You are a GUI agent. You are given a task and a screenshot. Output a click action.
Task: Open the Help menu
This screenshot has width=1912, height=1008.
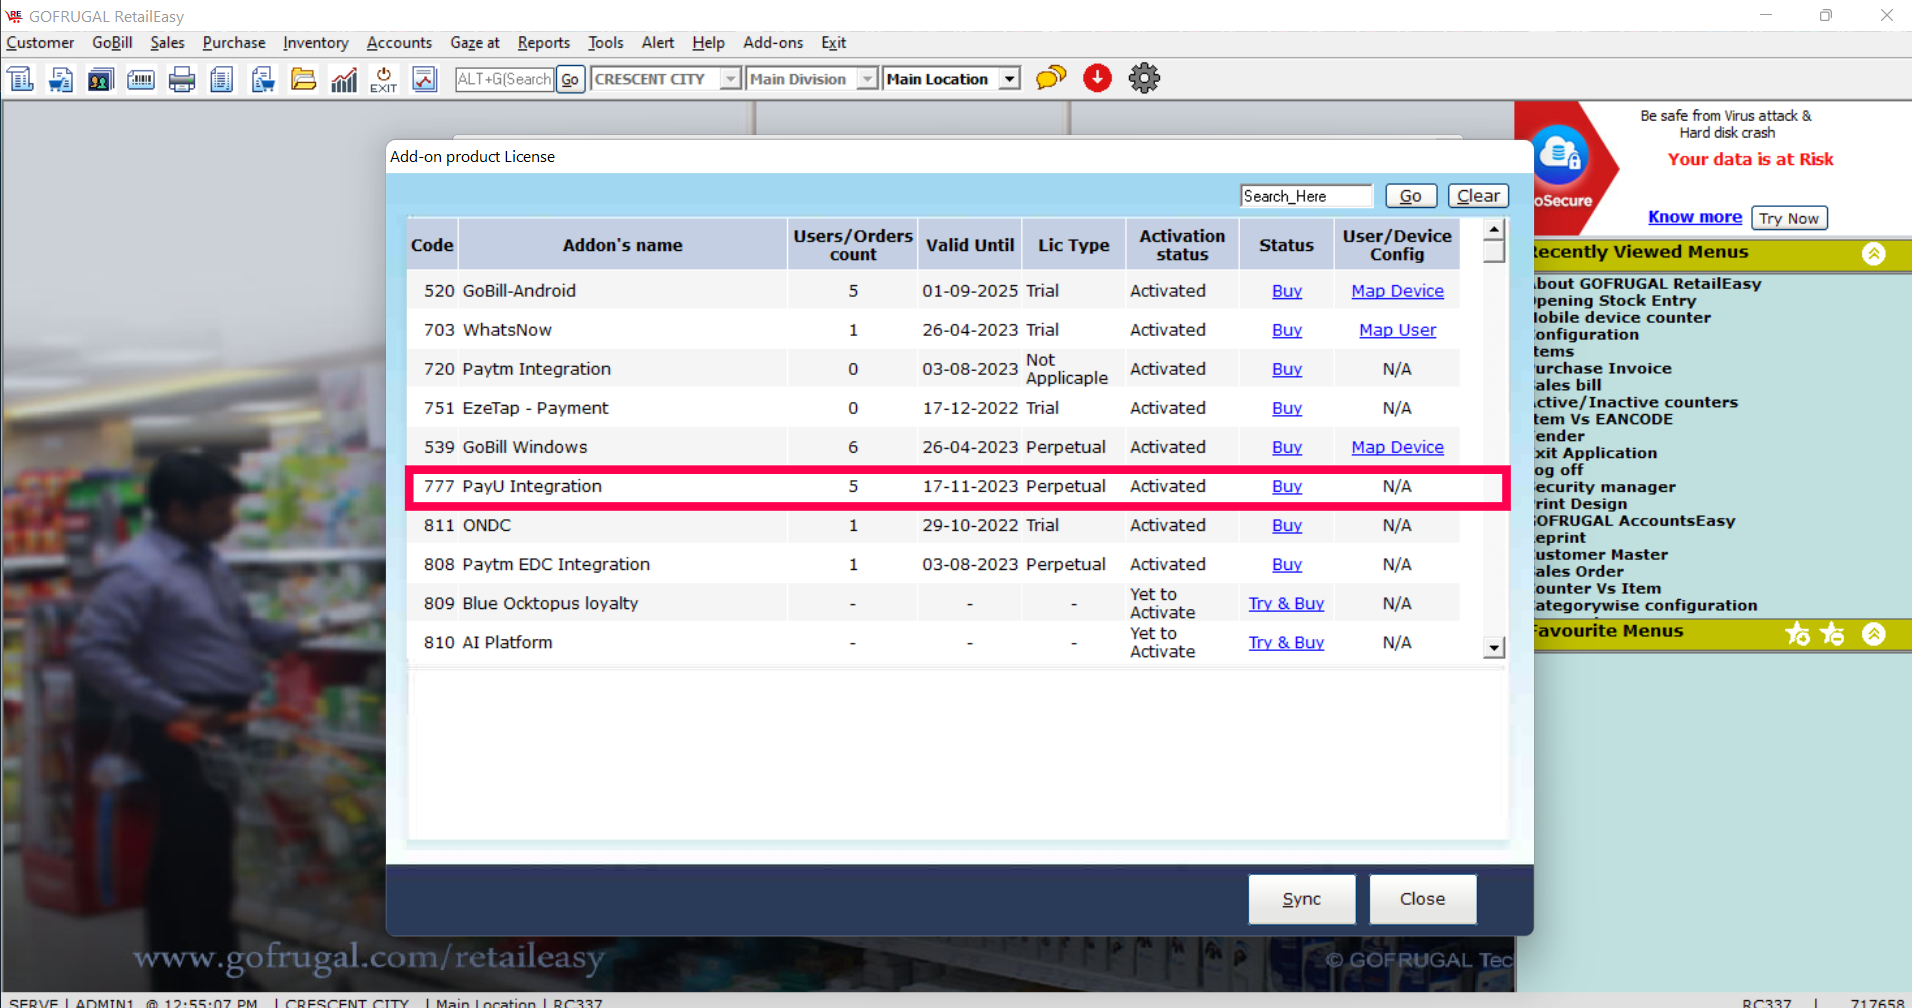click(708, 43)
